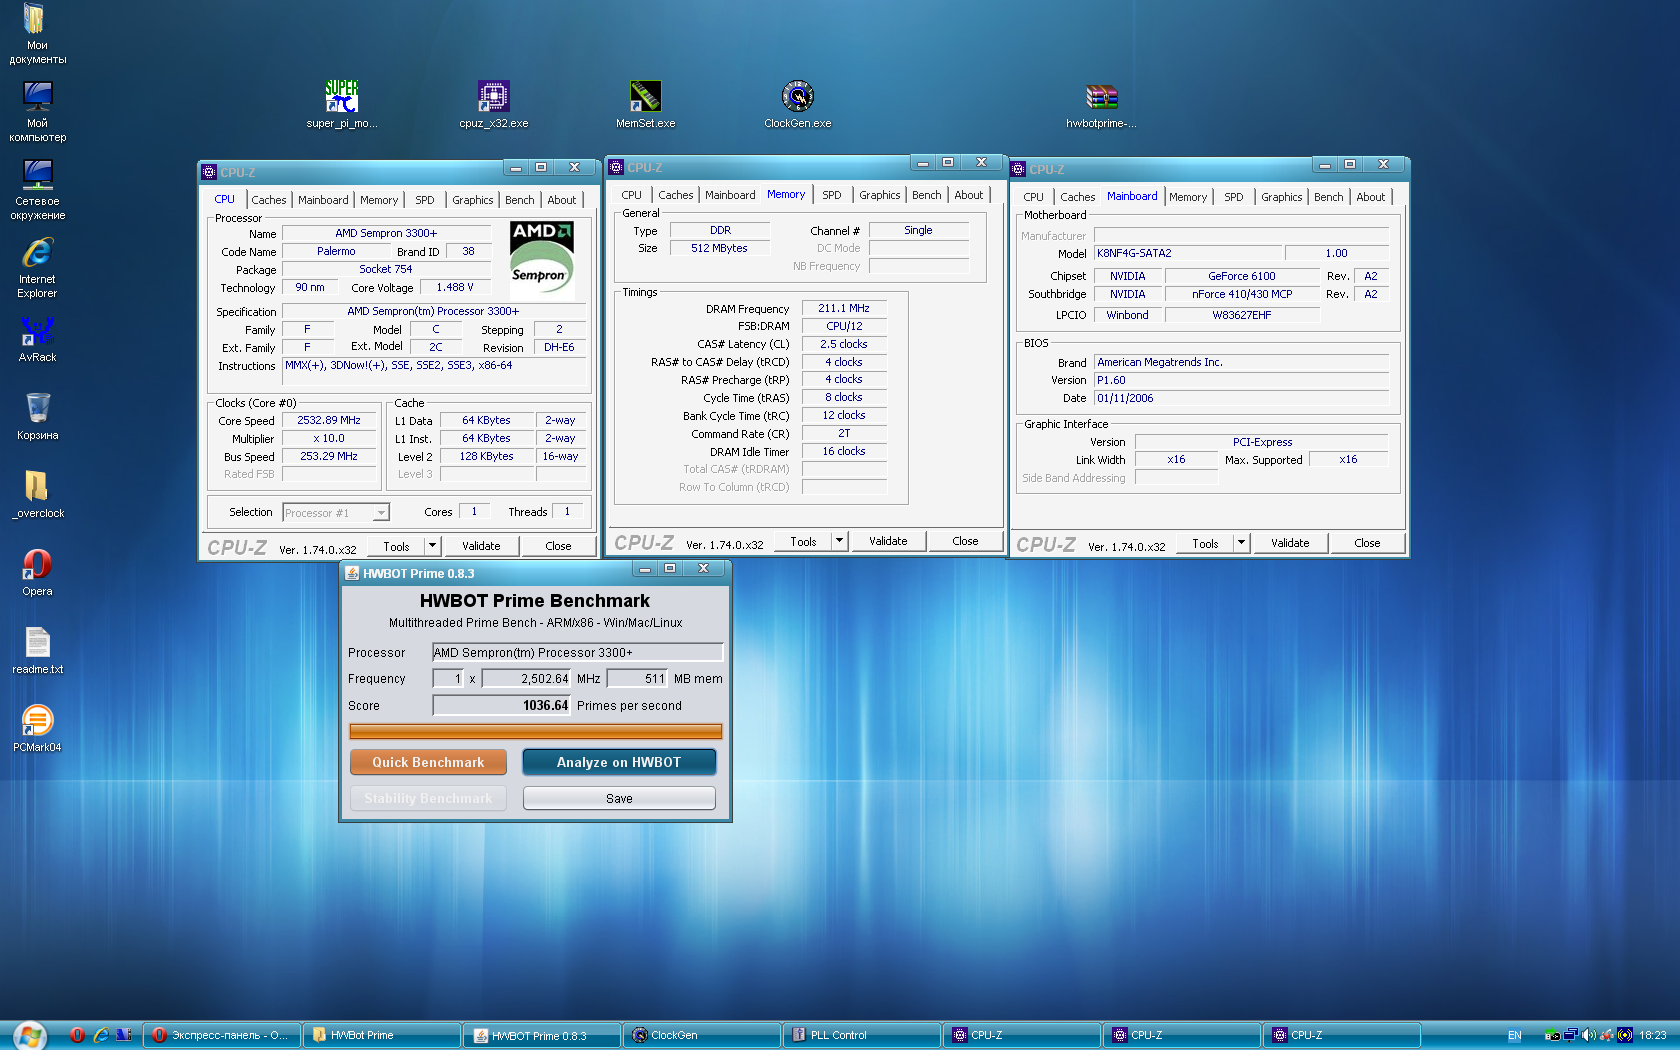
Task: Click the Score field showing 1036.64
Action: pyautogui.click(x=501, y=705)
